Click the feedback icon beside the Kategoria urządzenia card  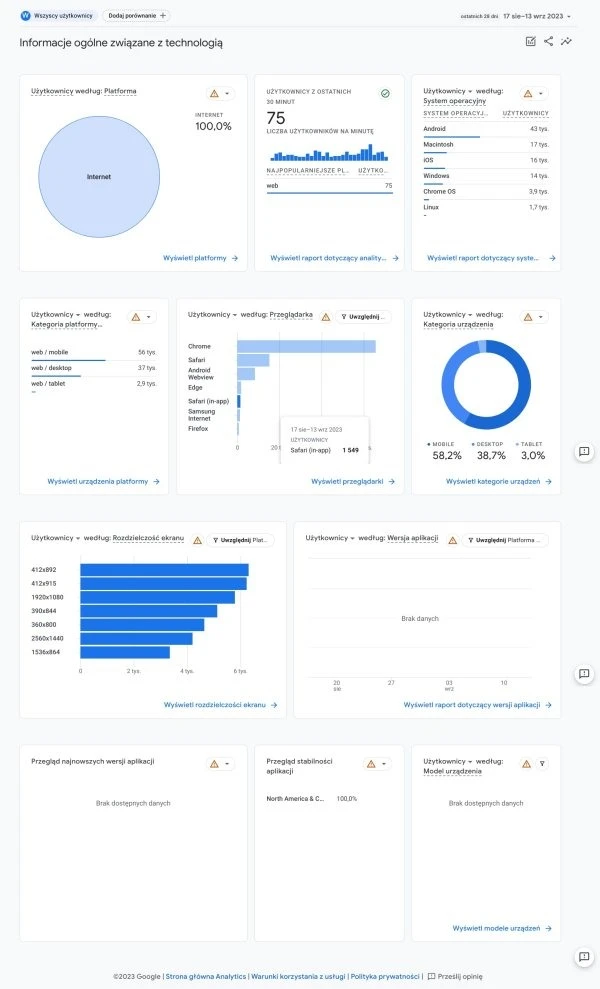tap(584, 453)
